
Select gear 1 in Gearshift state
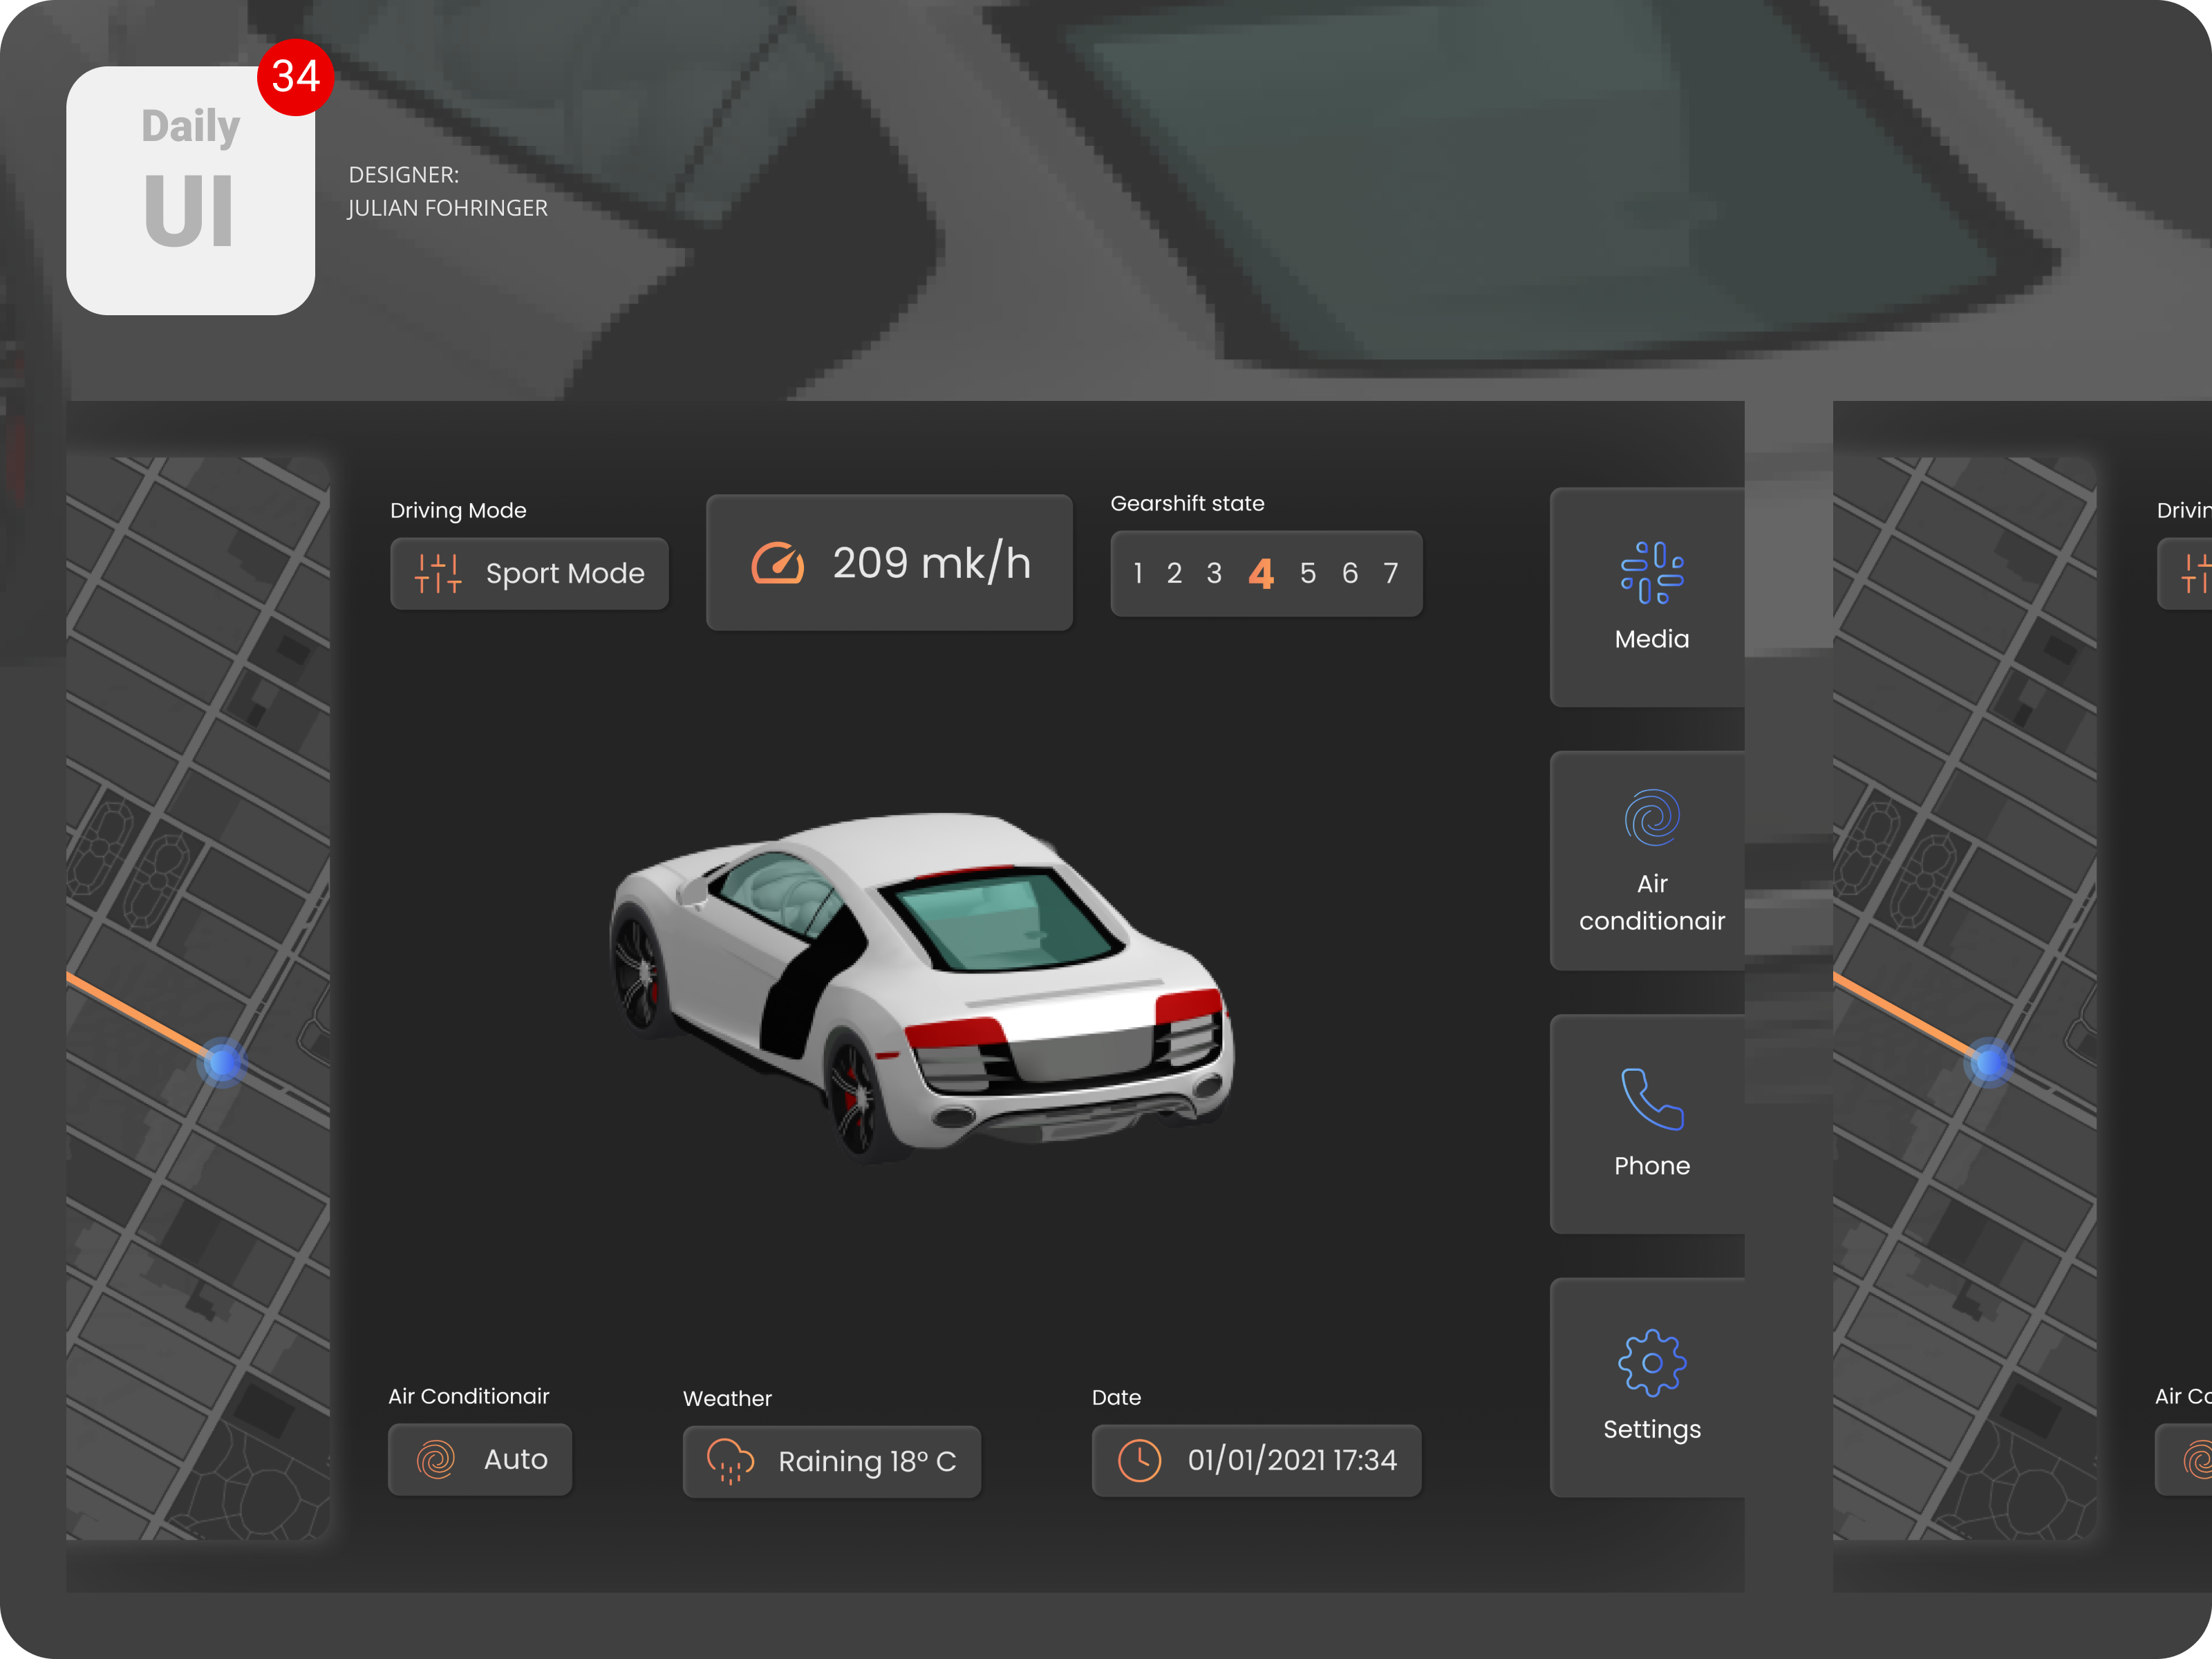coord(1138,573)
